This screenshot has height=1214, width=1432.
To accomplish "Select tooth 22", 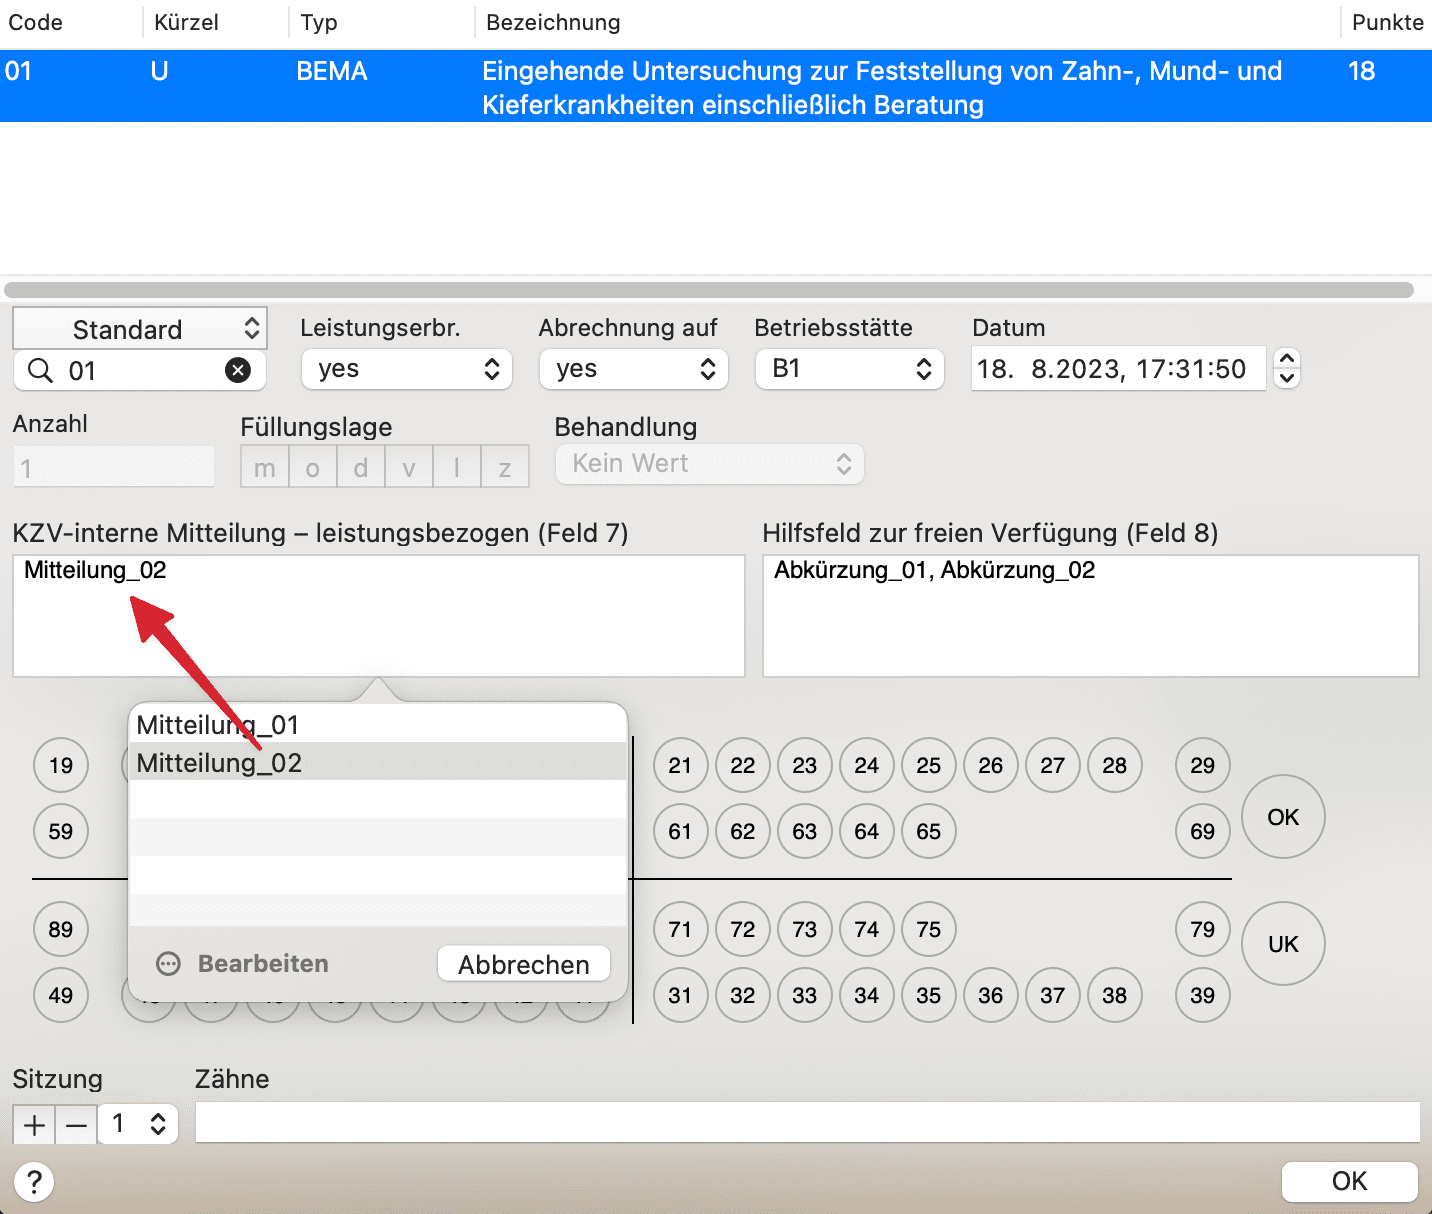I will (x=743, y=766).
